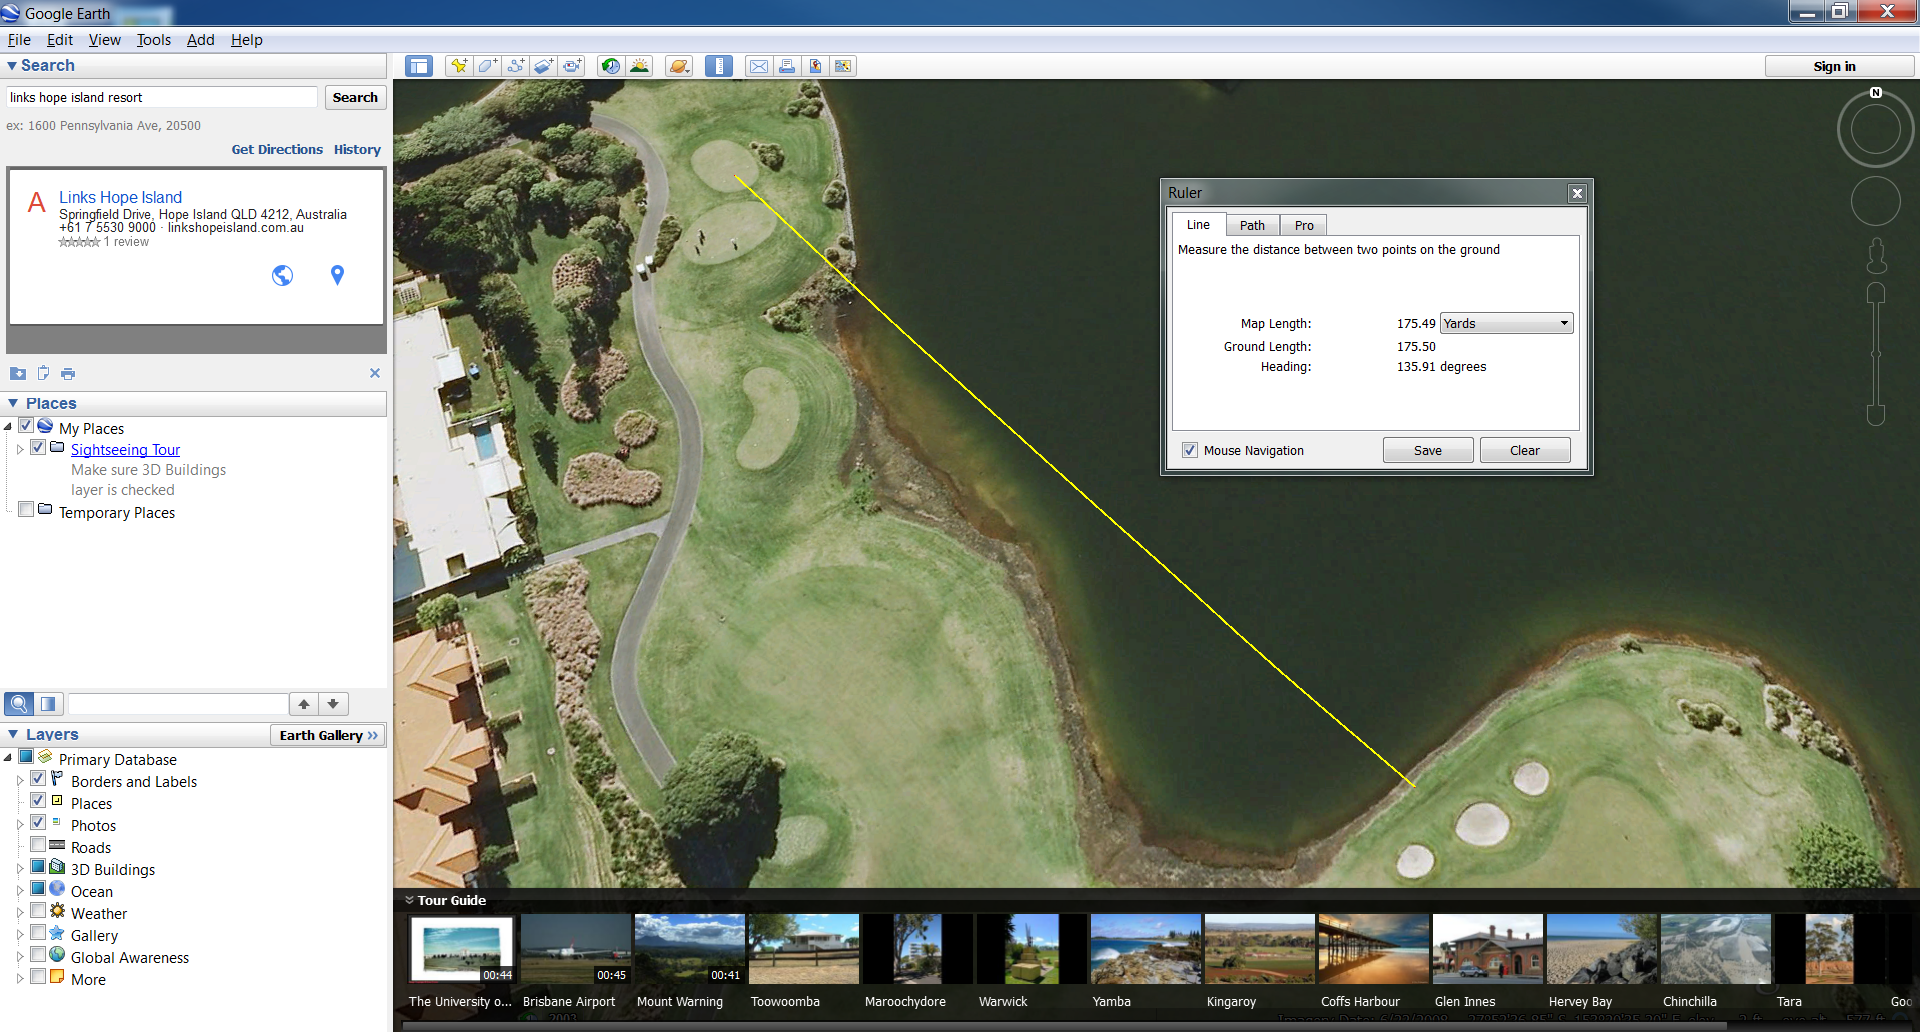
Task: Click the Coffs Harbour tour thumbnail
Action: [x=1373, y=949]
